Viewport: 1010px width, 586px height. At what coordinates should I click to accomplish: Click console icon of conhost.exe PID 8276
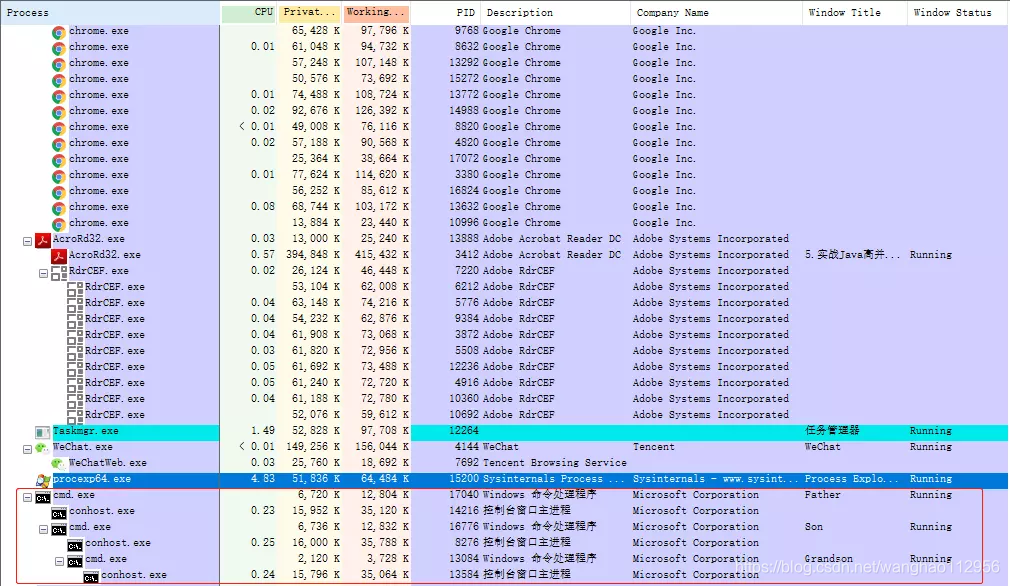[x=75, y=545]
